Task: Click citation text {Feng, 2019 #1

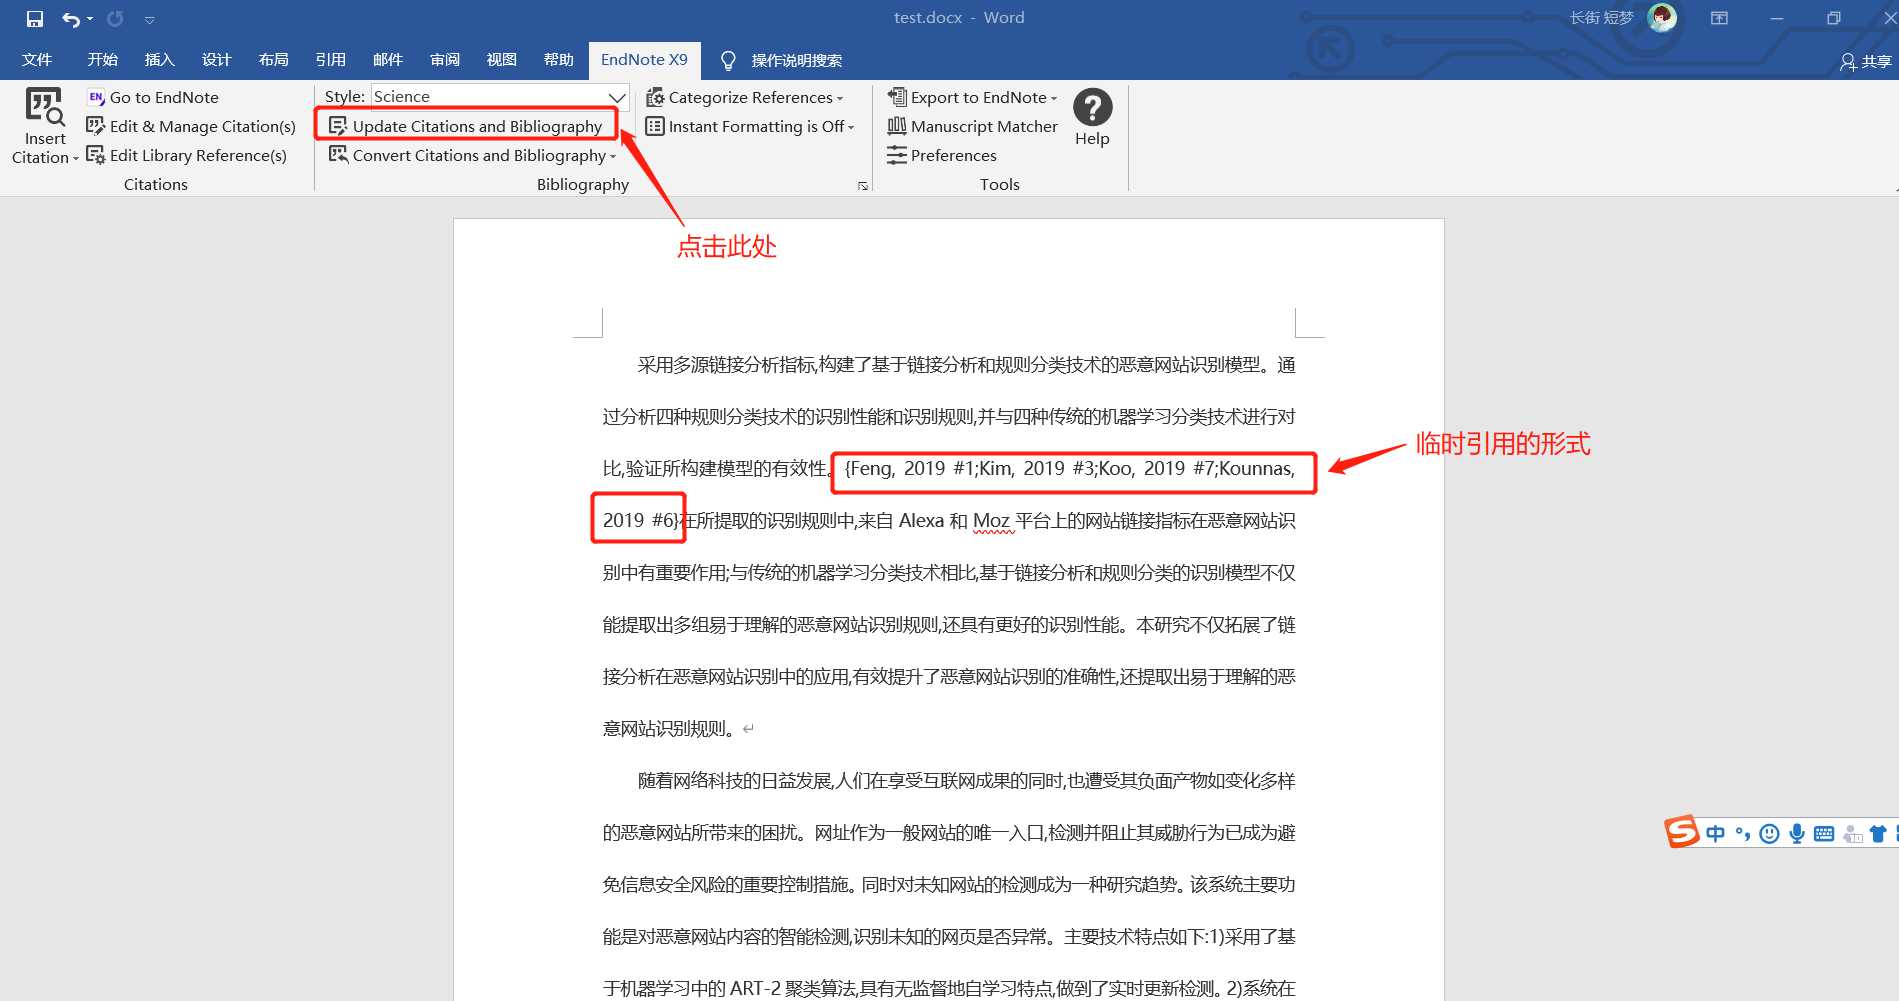Action: (x=908, y=468)
